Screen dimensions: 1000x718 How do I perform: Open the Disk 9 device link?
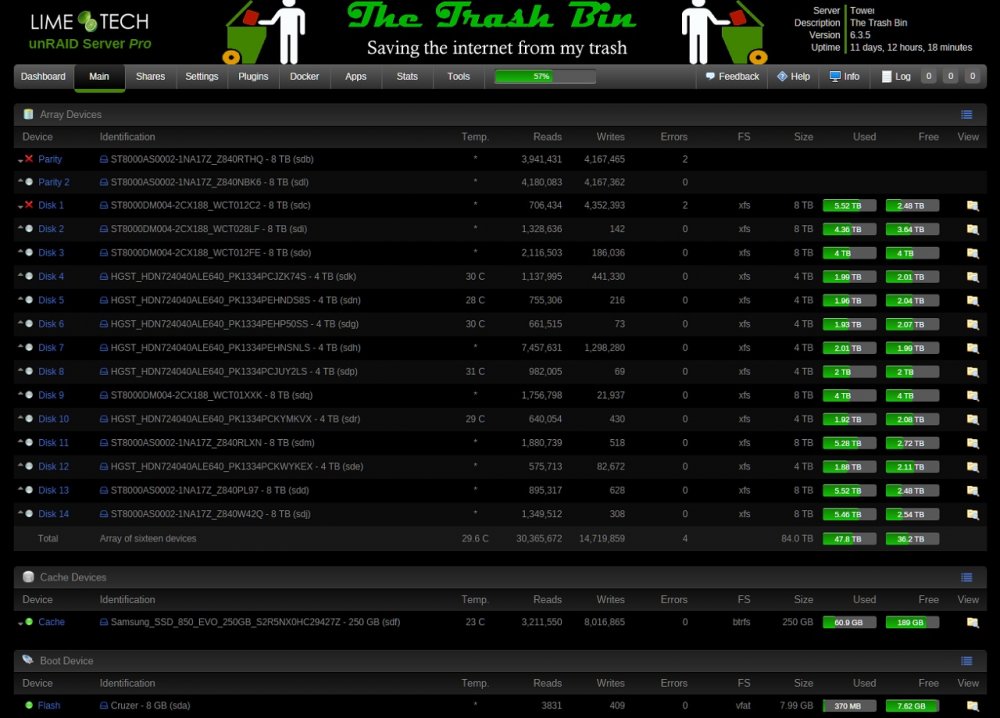[x=51, y=395]
